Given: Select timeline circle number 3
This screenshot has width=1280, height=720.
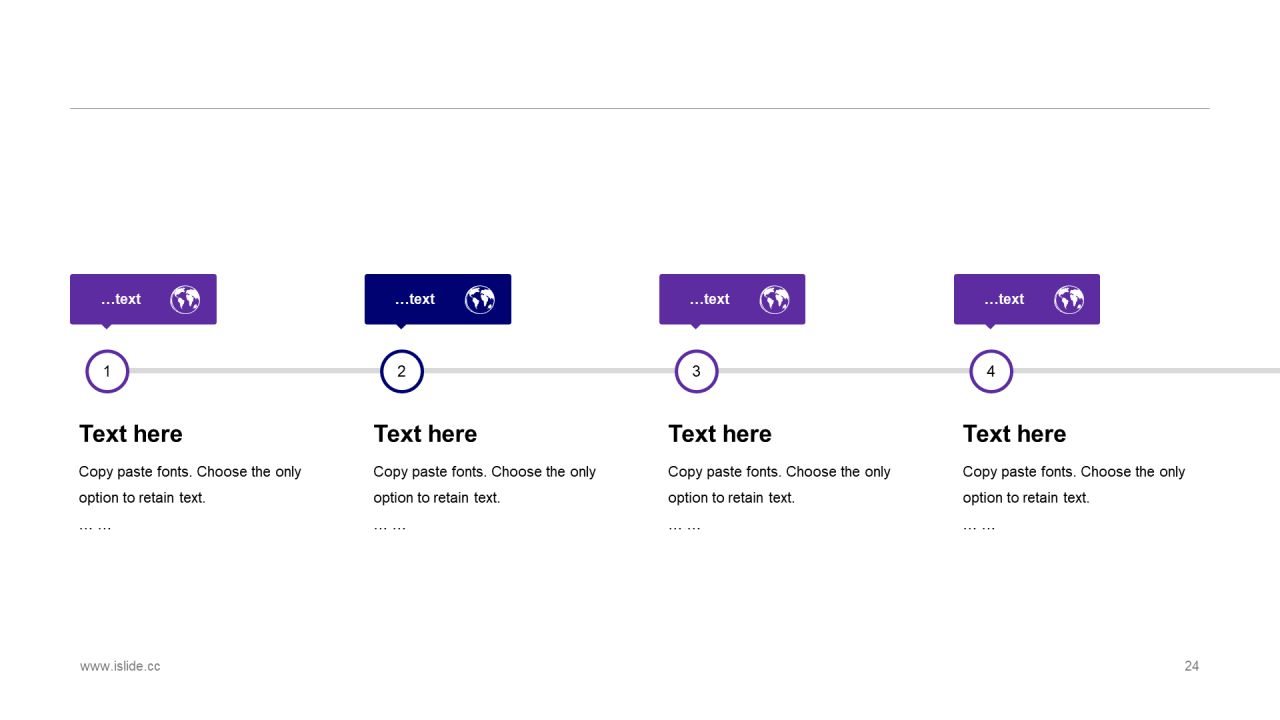Looking at the screenshot, I should (x=696, y=372).
